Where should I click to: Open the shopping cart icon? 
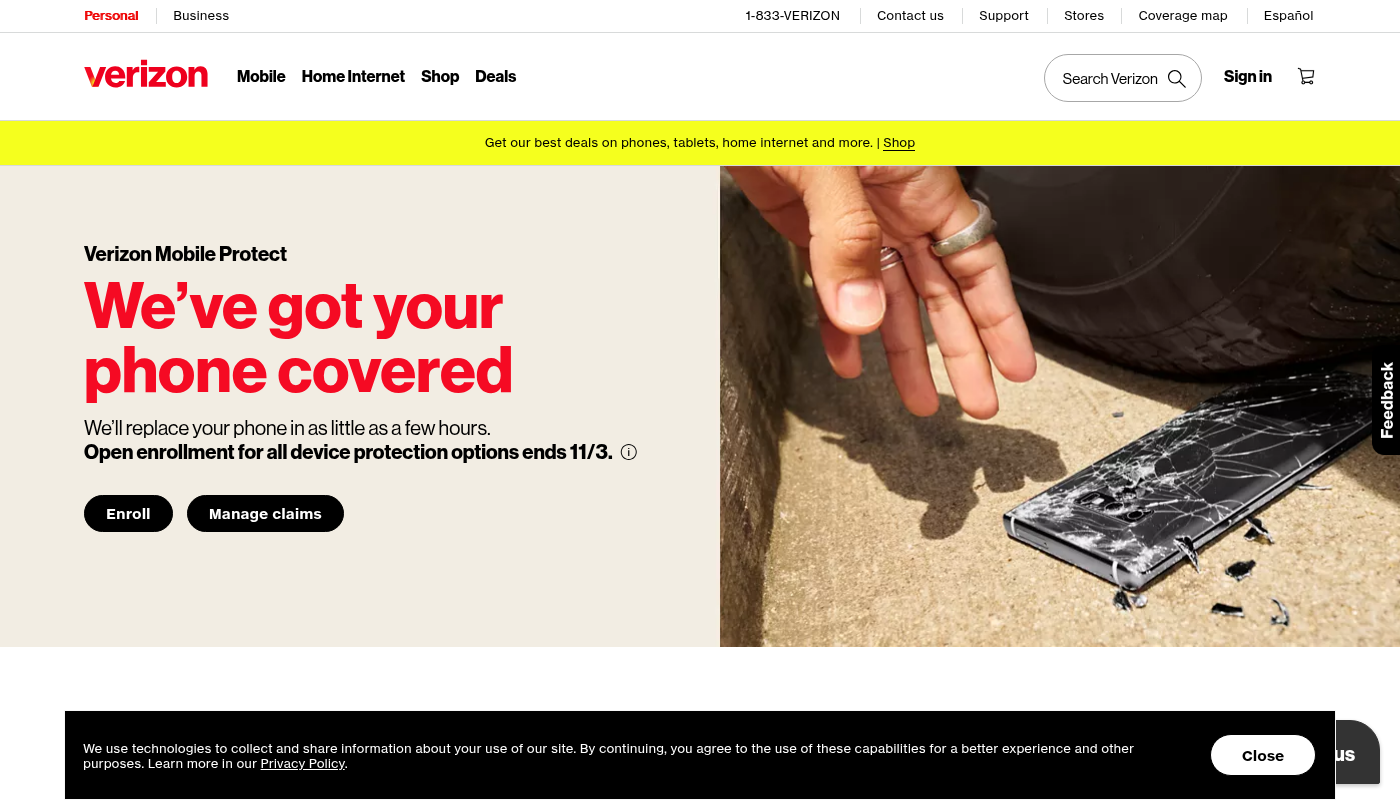pos(1306,76)
